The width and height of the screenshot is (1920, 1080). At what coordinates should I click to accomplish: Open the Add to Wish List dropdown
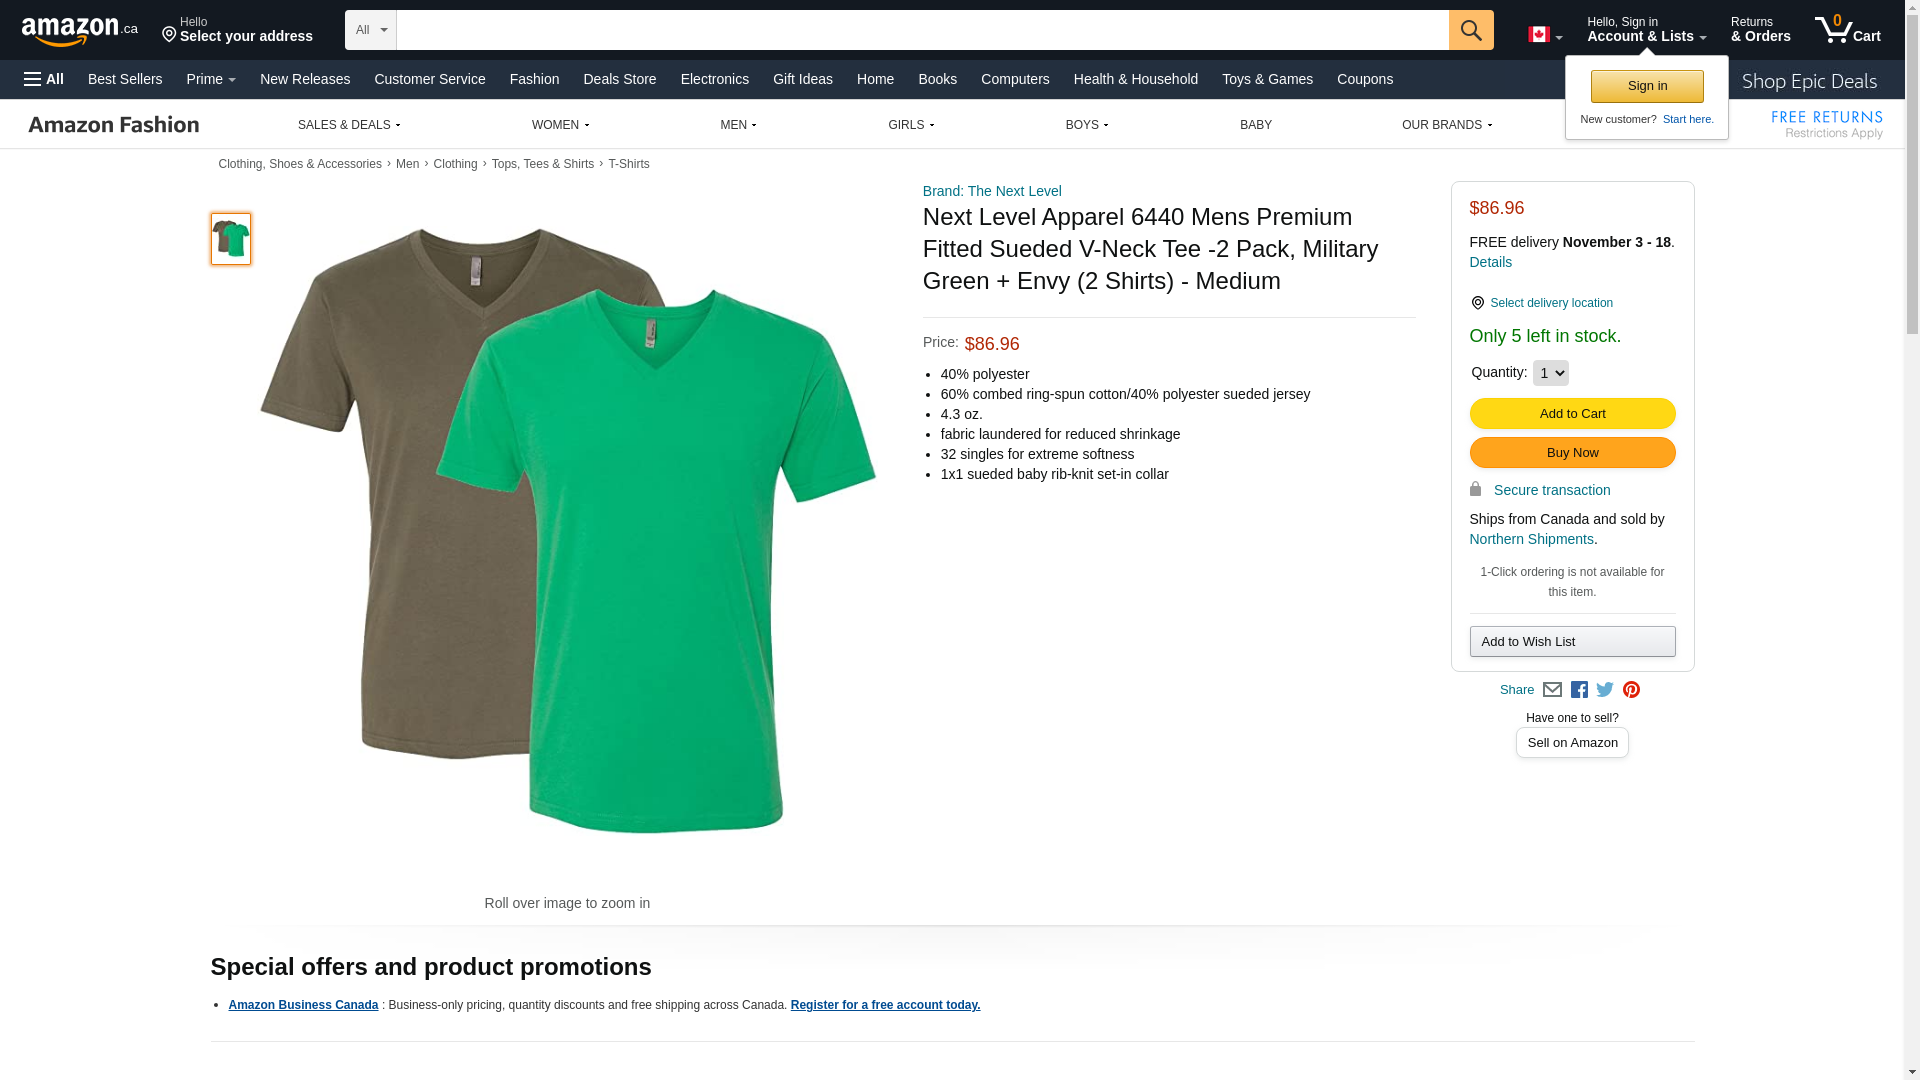(1572, 642)
